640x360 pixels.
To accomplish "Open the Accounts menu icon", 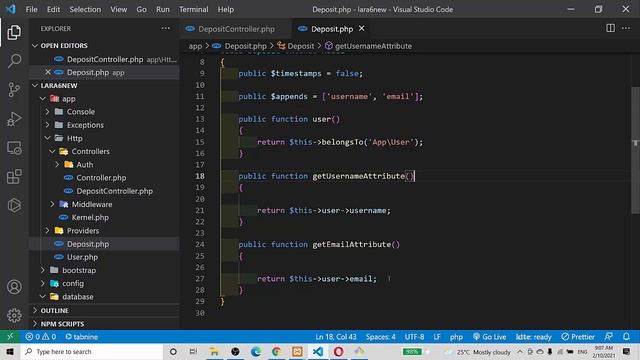I will tap(14, 287).
